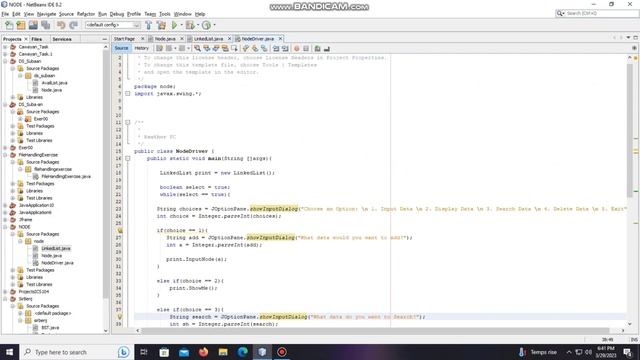Switch to the Services panel tab
640x360 pixels.
pyautogui.click(x=62, y=39)
